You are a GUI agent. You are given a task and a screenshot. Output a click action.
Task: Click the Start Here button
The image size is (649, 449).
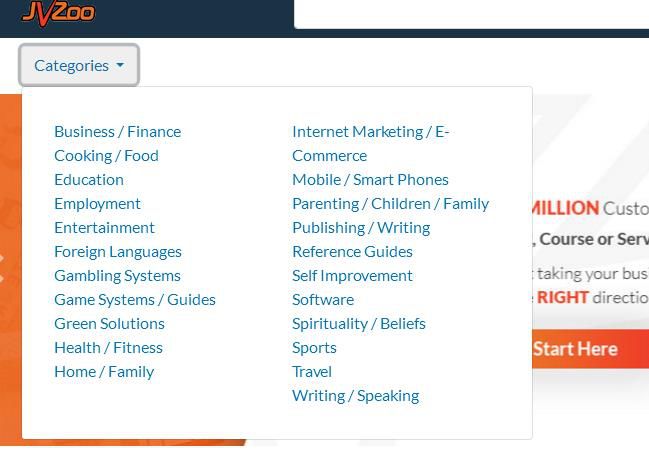(575, 349)
